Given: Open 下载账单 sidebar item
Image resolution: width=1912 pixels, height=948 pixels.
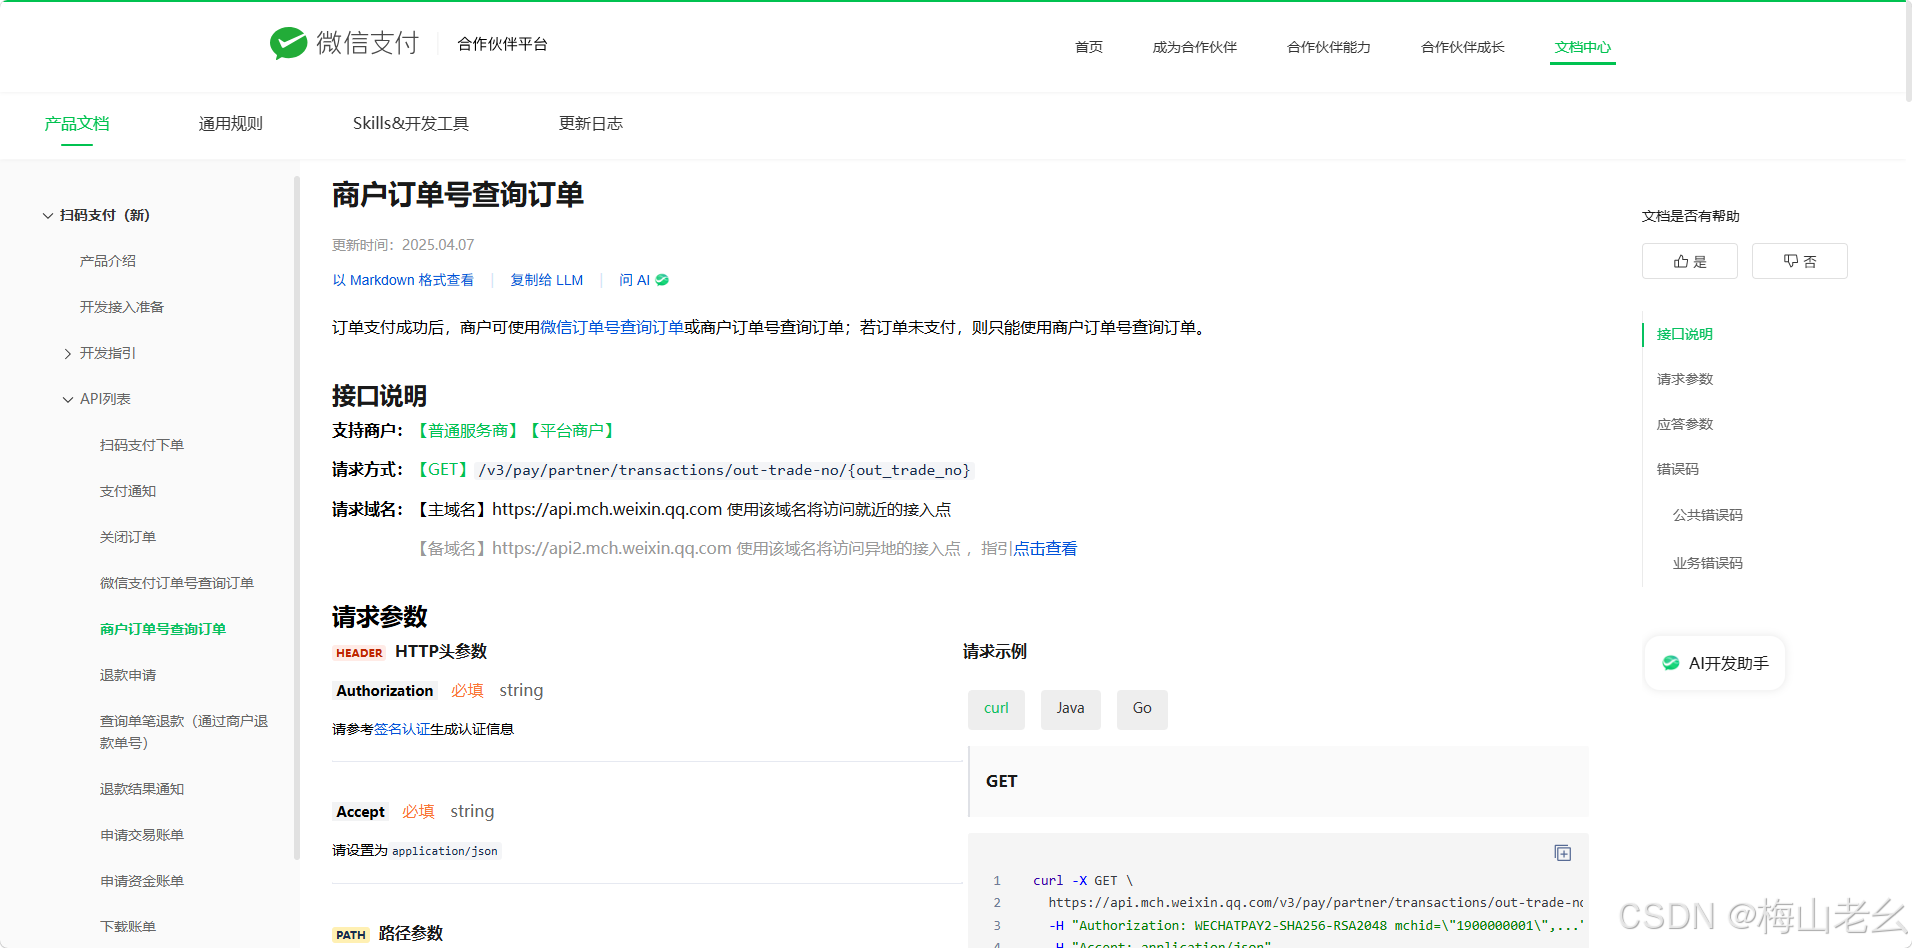Looking at the screenshot, I should coord(128,927).
